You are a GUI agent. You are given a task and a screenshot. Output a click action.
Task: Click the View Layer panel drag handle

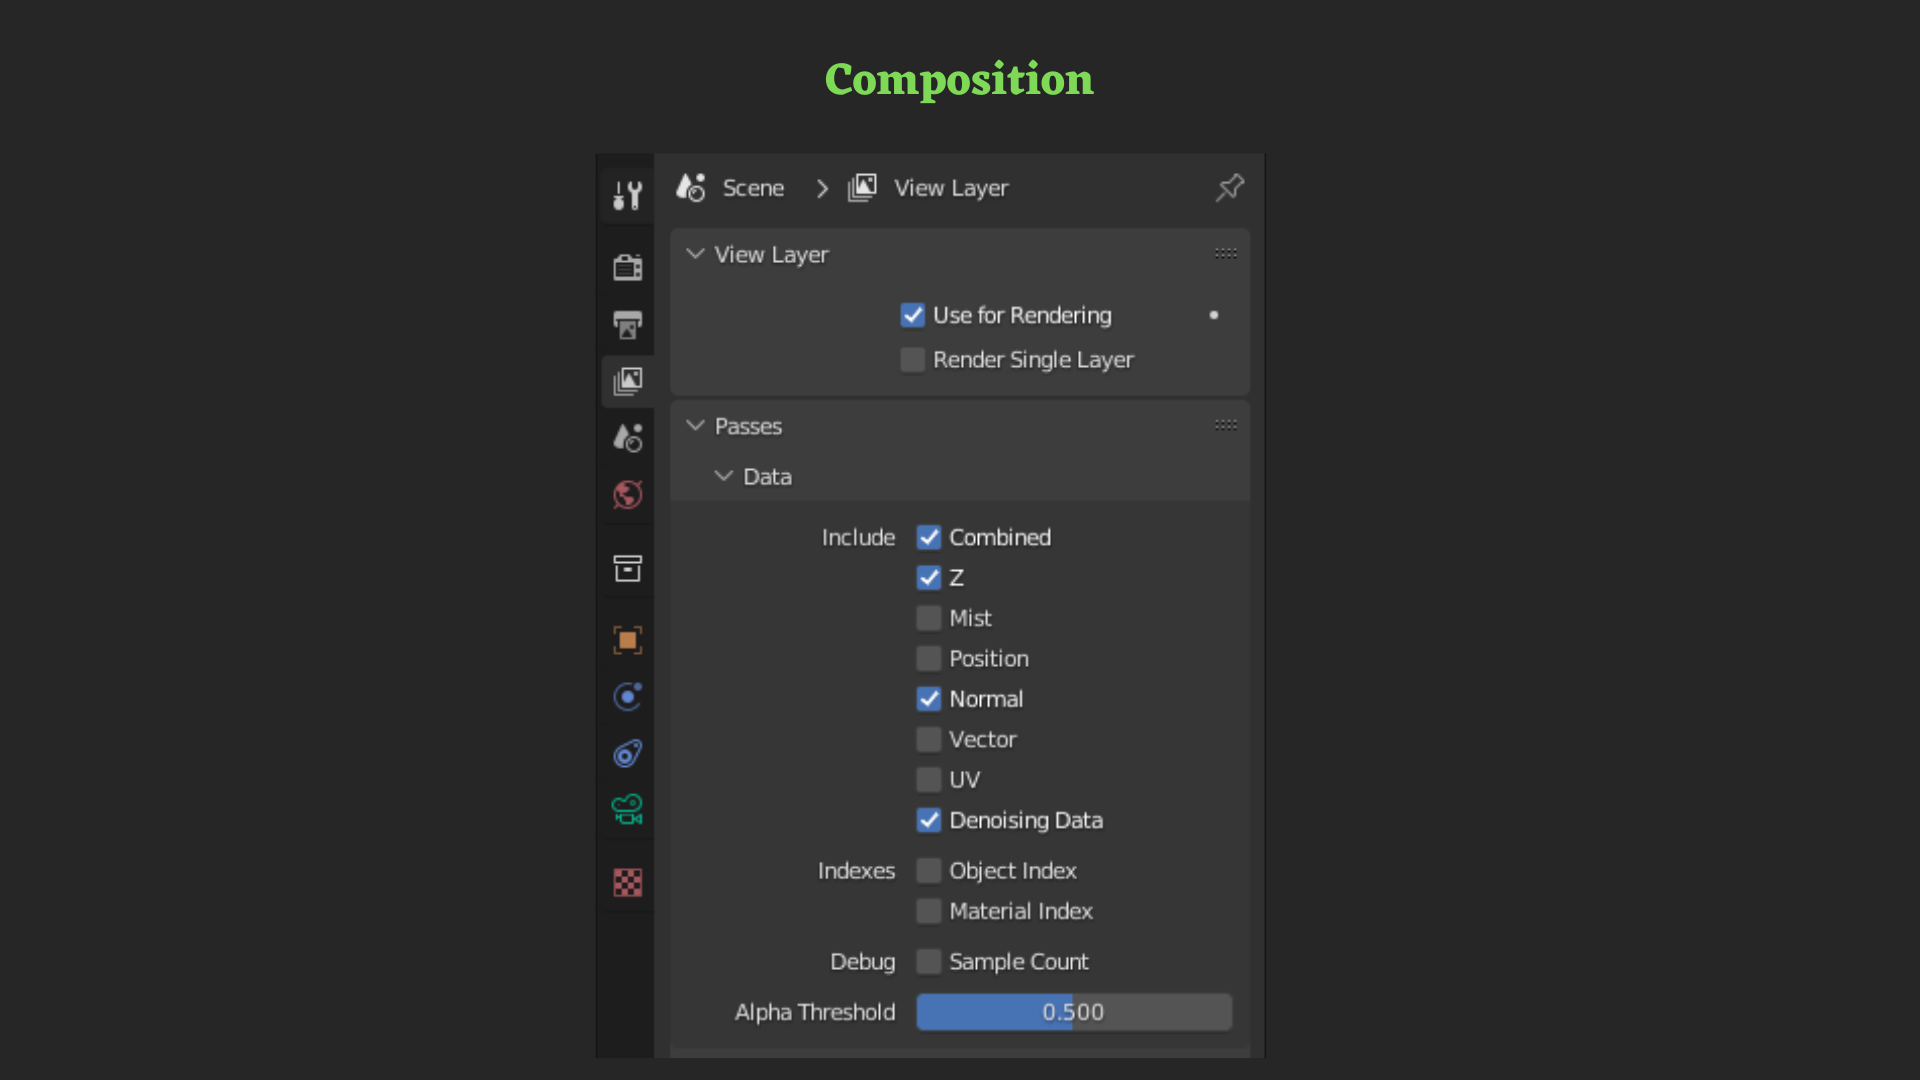[1225, 254]
